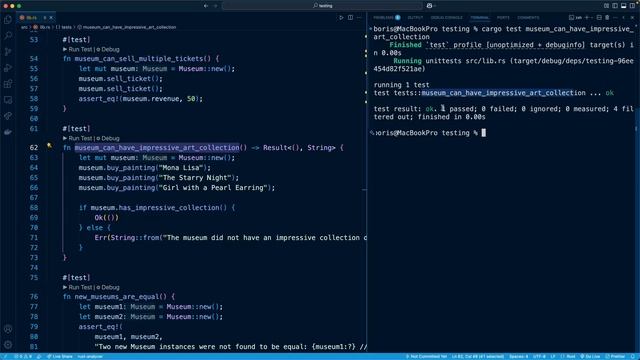Switch to the Debug Console tab
640x360 pixels.
pos(447,18)
